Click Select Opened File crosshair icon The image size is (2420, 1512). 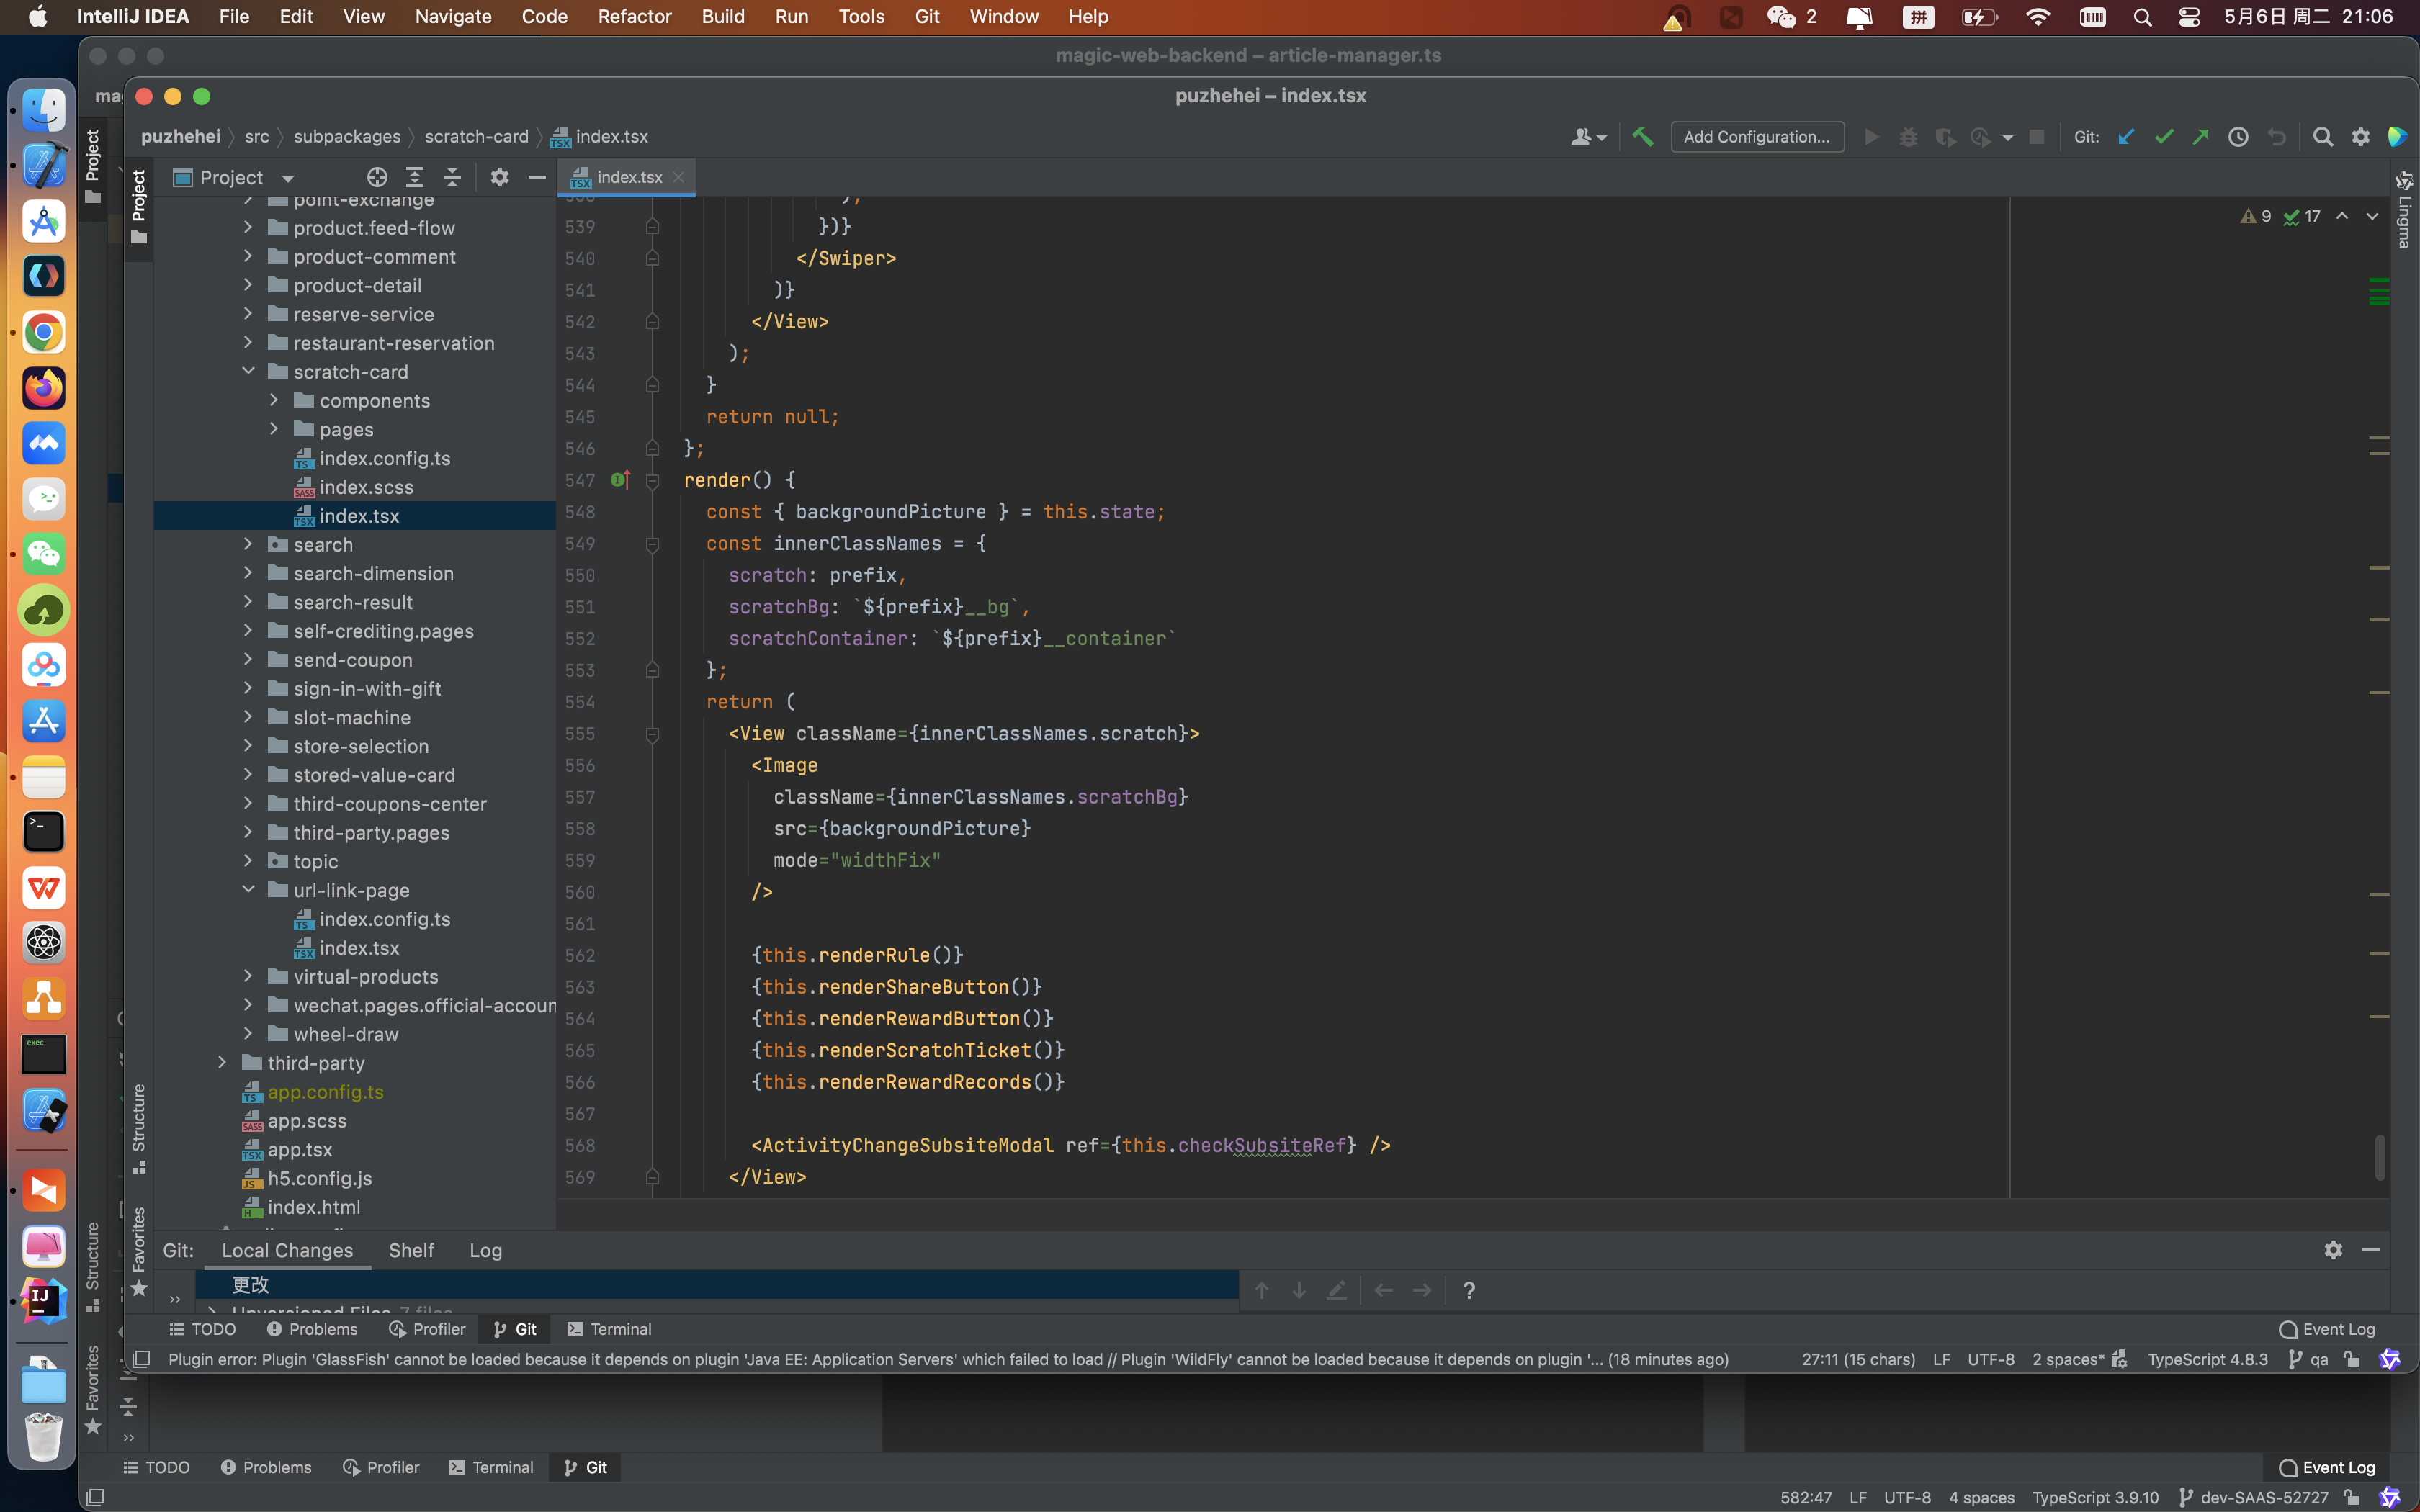pyautogui.click(x=376, y=177)
